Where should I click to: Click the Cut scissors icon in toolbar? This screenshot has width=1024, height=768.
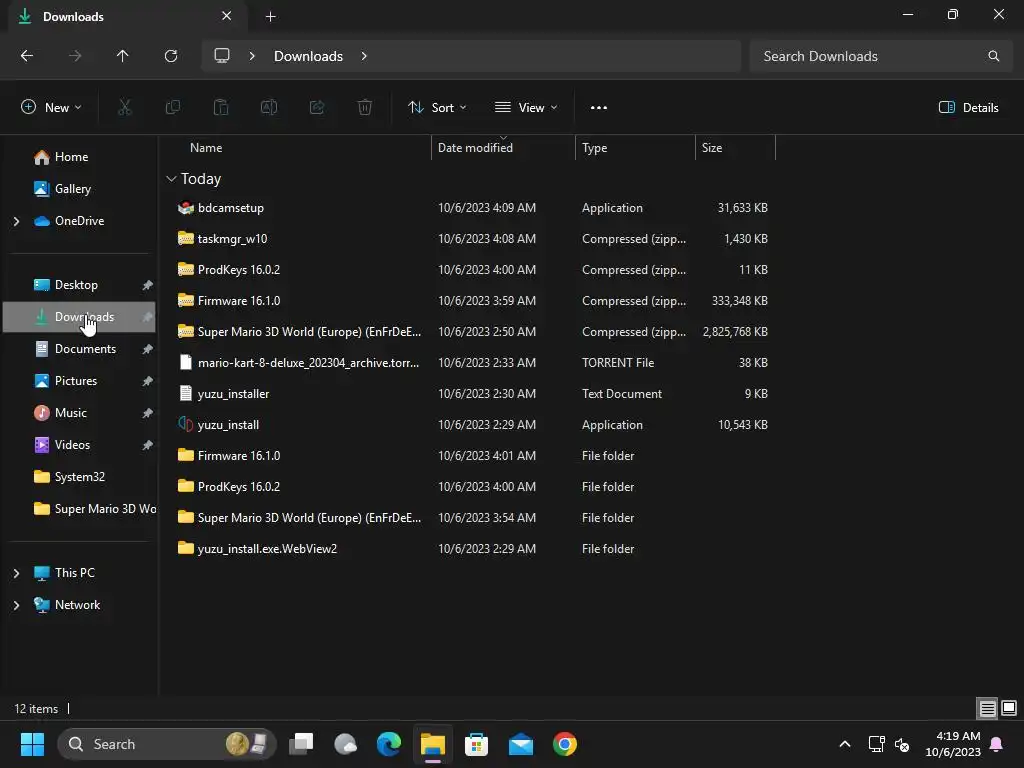pos(124,108)
